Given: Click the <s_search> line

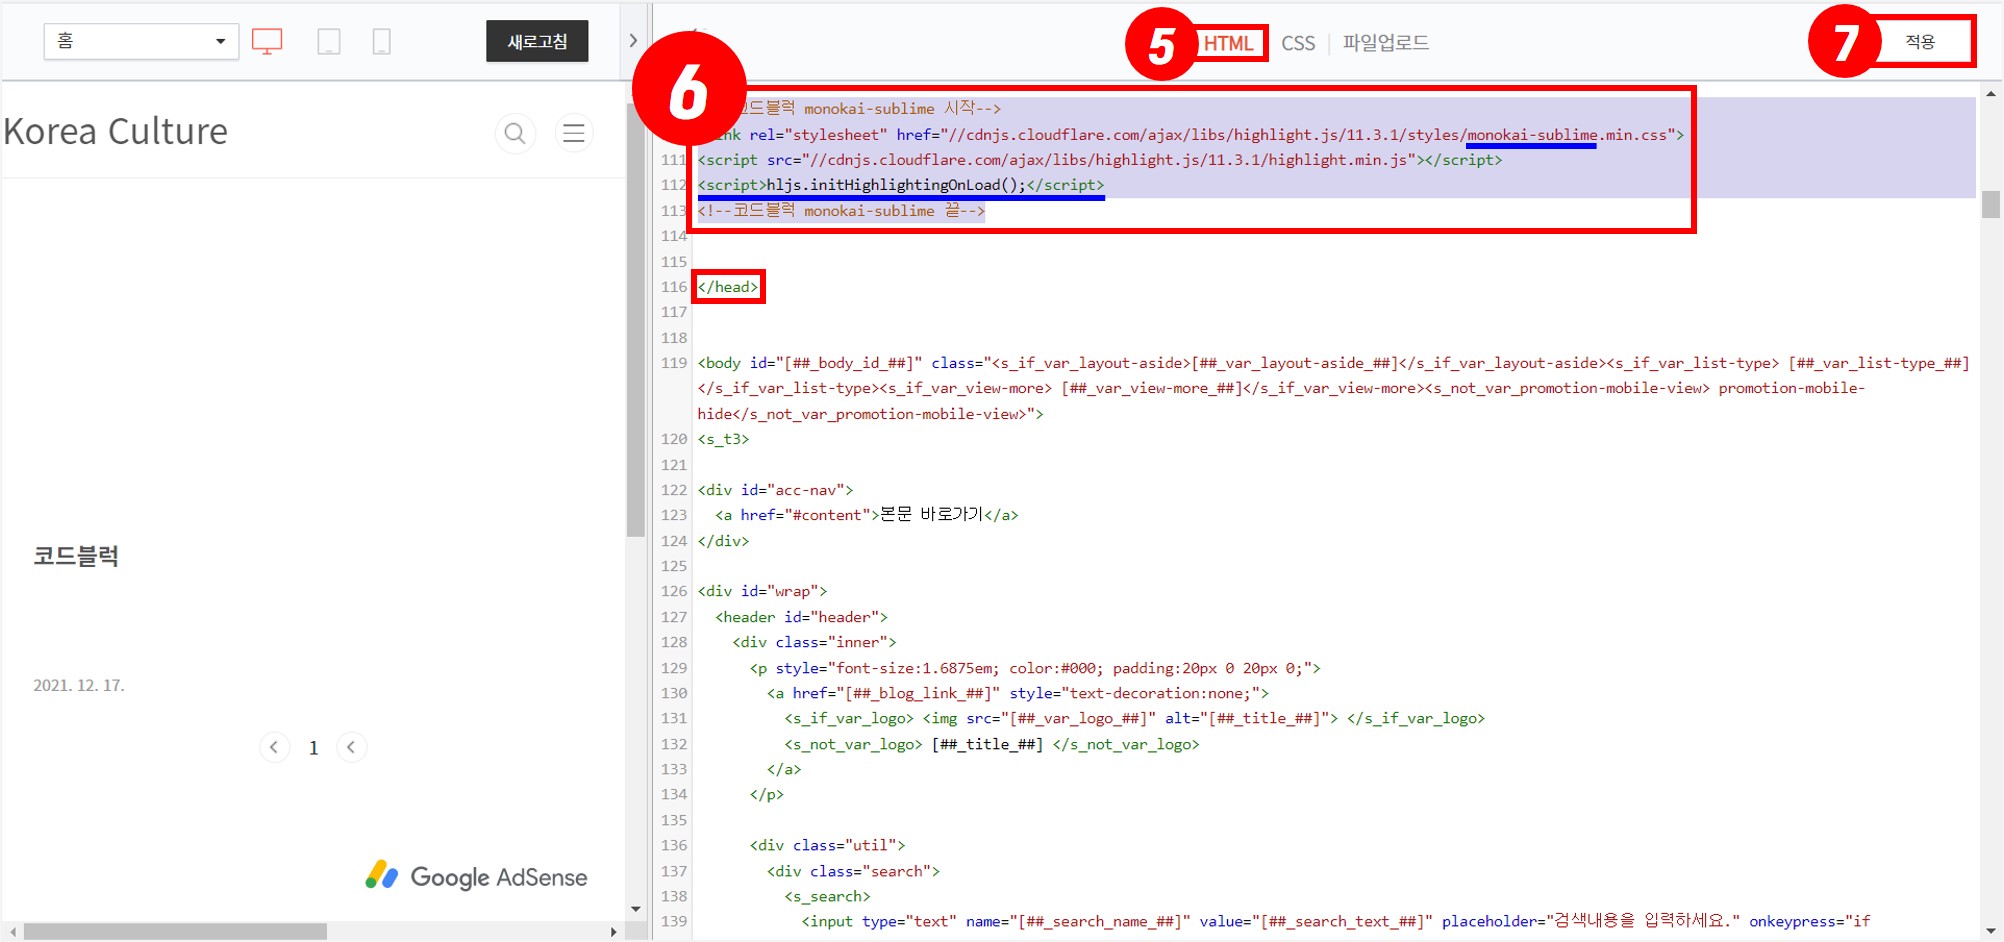Looking at the screenshot, I should (x=827, y=896).
